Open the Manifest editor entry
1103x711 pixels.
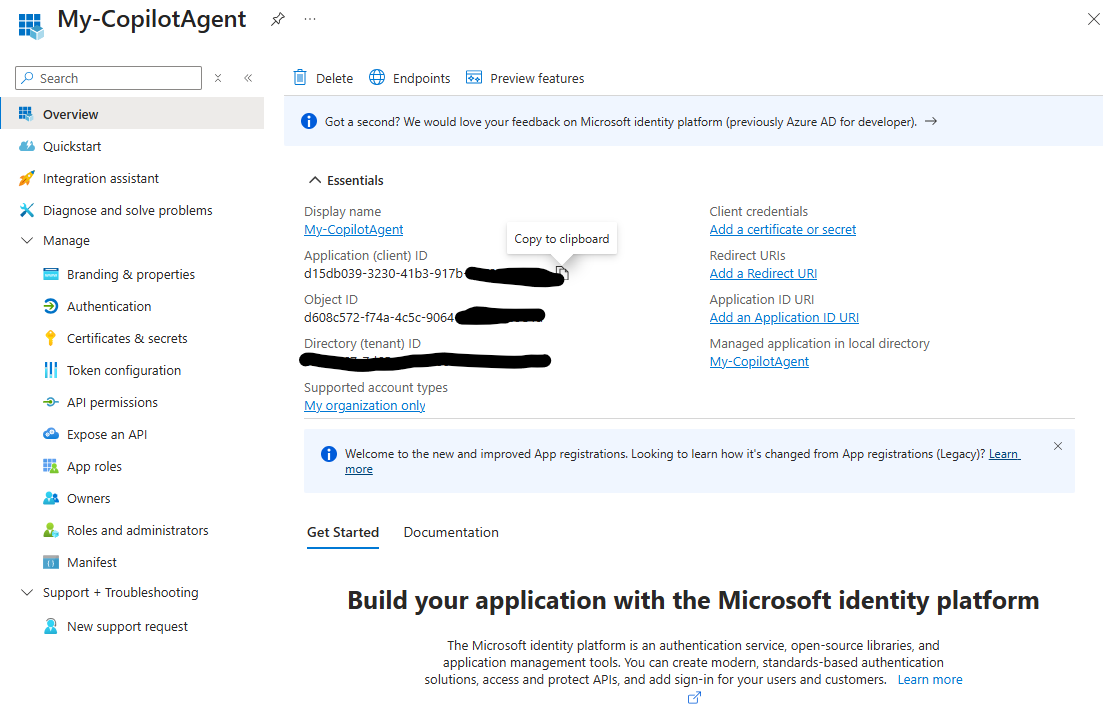(x=91, y=563)
